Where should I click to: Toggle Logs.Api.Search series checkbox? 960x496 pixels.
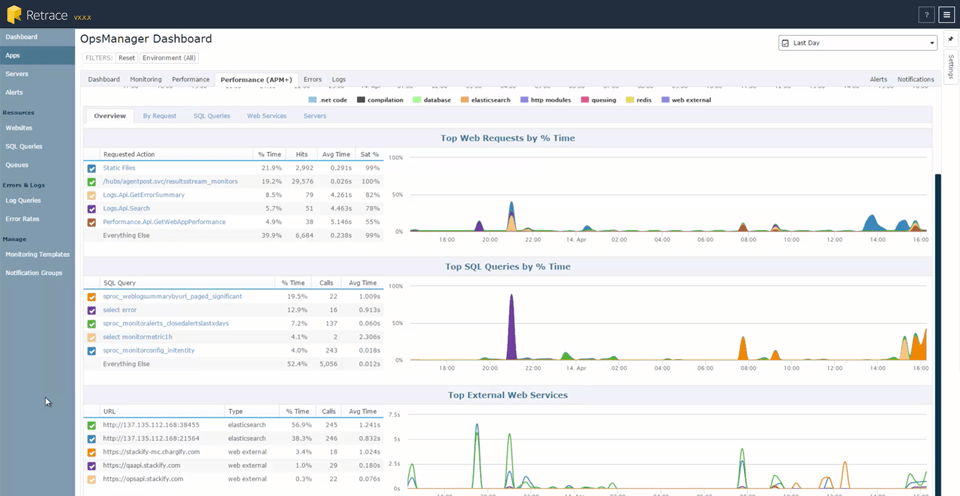coord(92,208)
